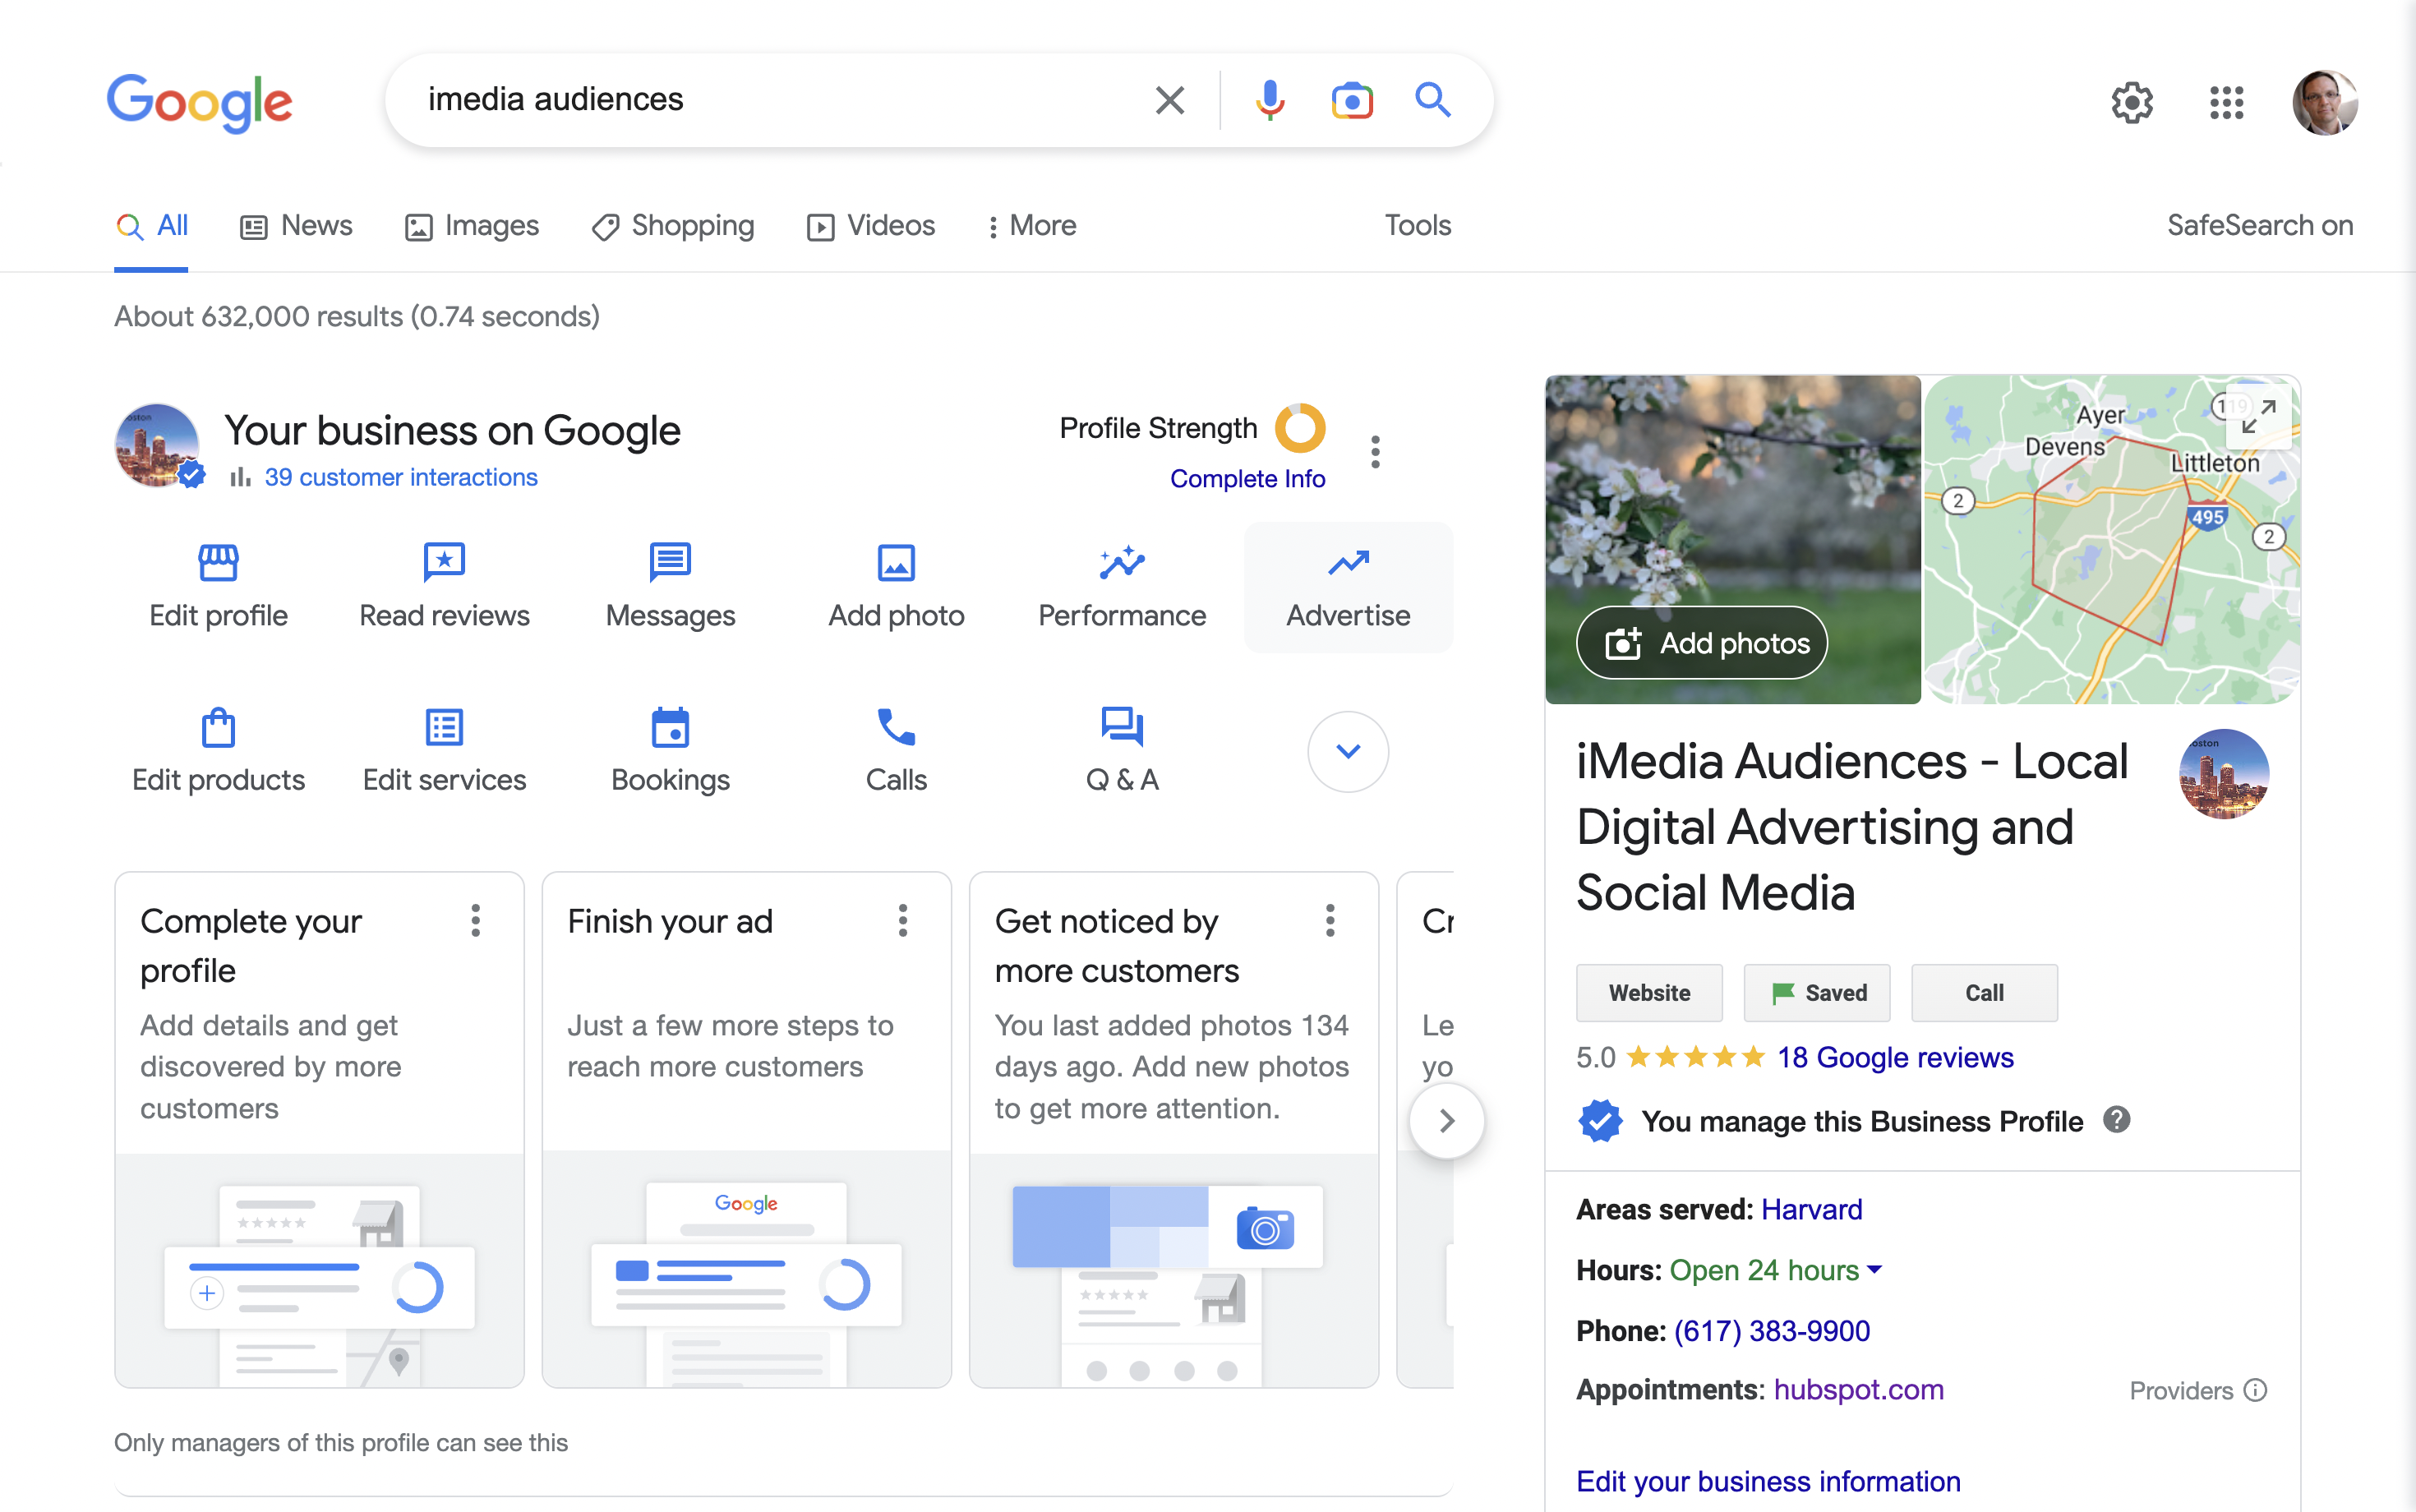2416x1512 pixels.
Task: Open 18 Google reviews link
Action: click(x=1894, y=1057)
